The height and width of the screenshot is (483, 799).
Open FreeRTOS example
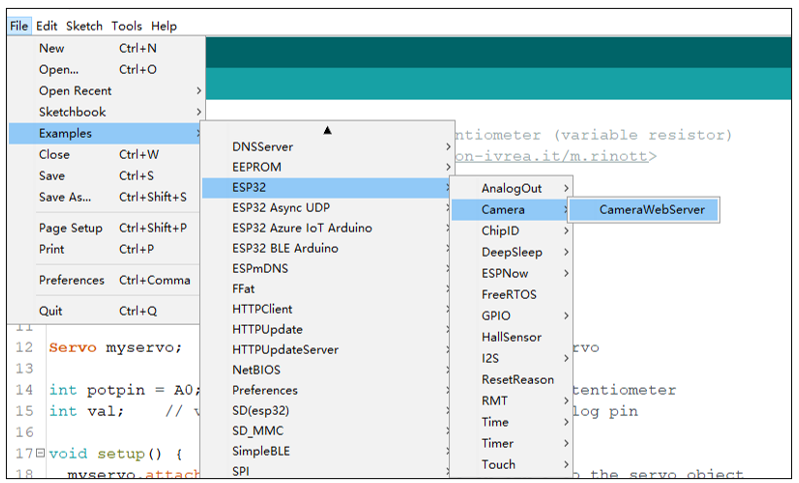pyautogui.click(x=512, y=294)
